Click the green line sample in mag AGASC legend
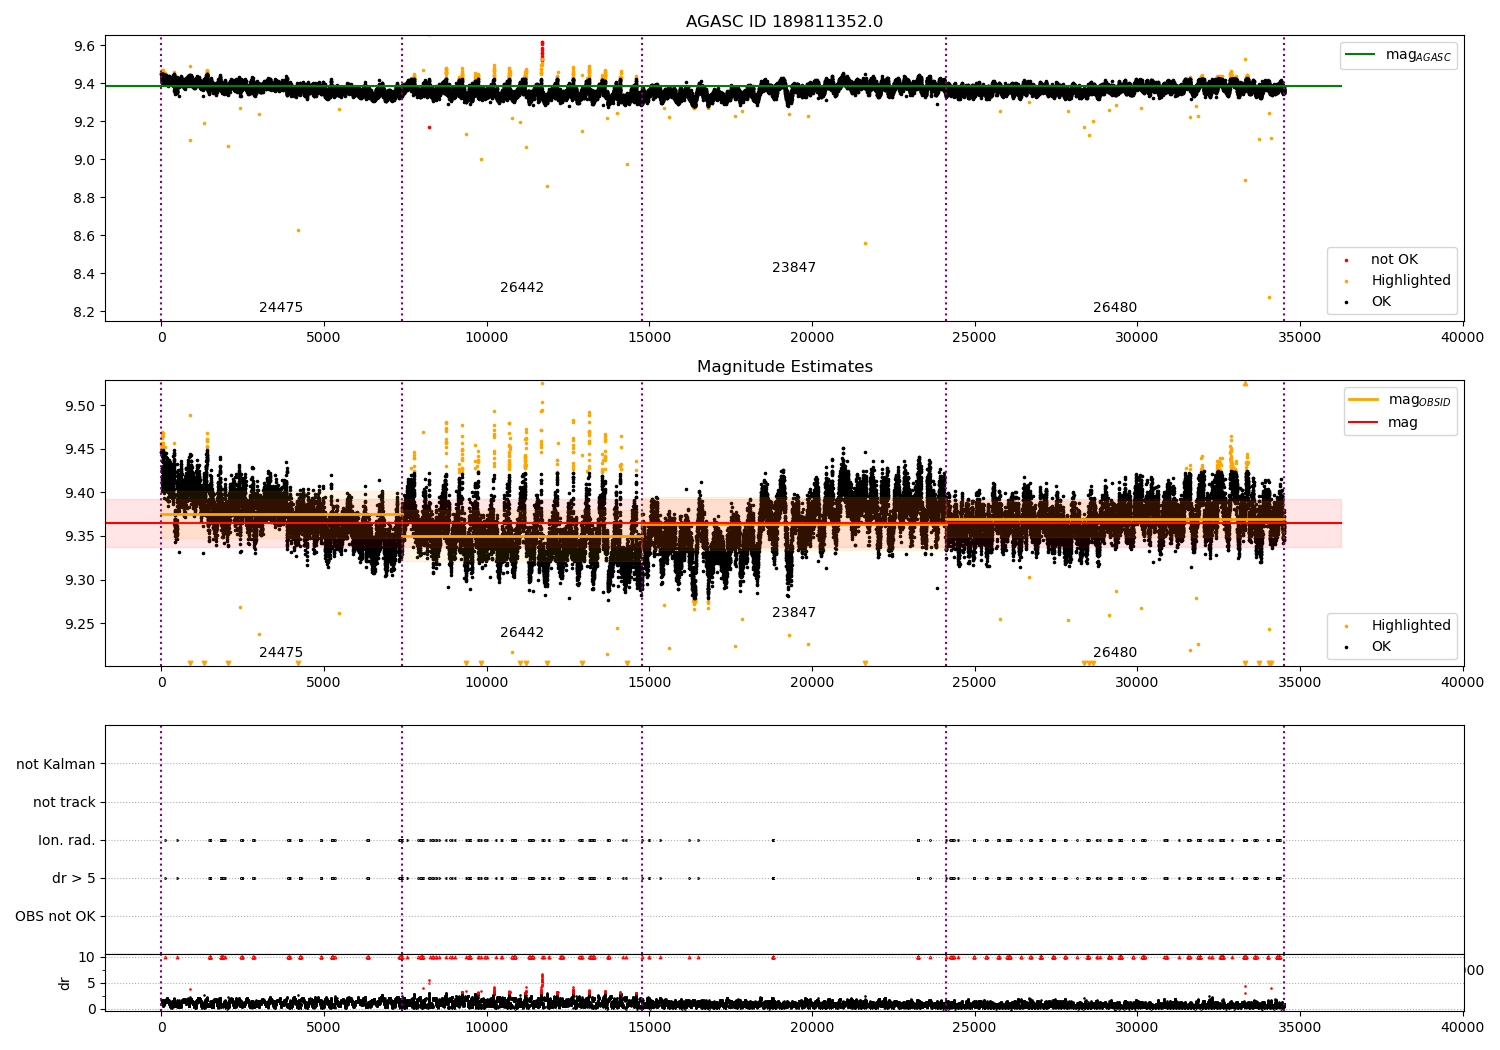Viewport: 1500px width, 1050px height. coord(1361,55)
